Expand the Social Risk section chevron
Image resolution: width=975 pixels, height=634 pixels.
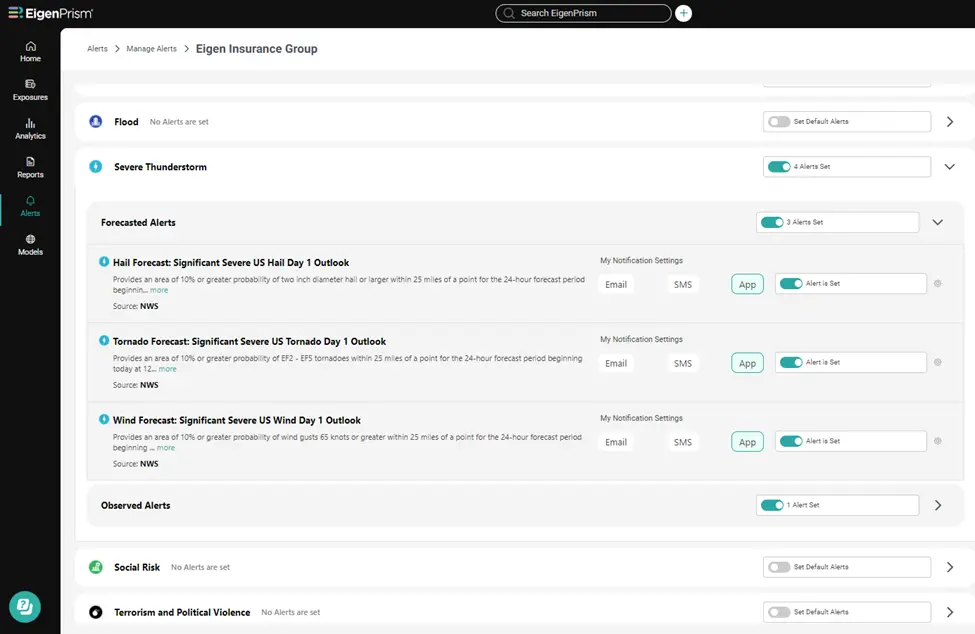point(950,567)
